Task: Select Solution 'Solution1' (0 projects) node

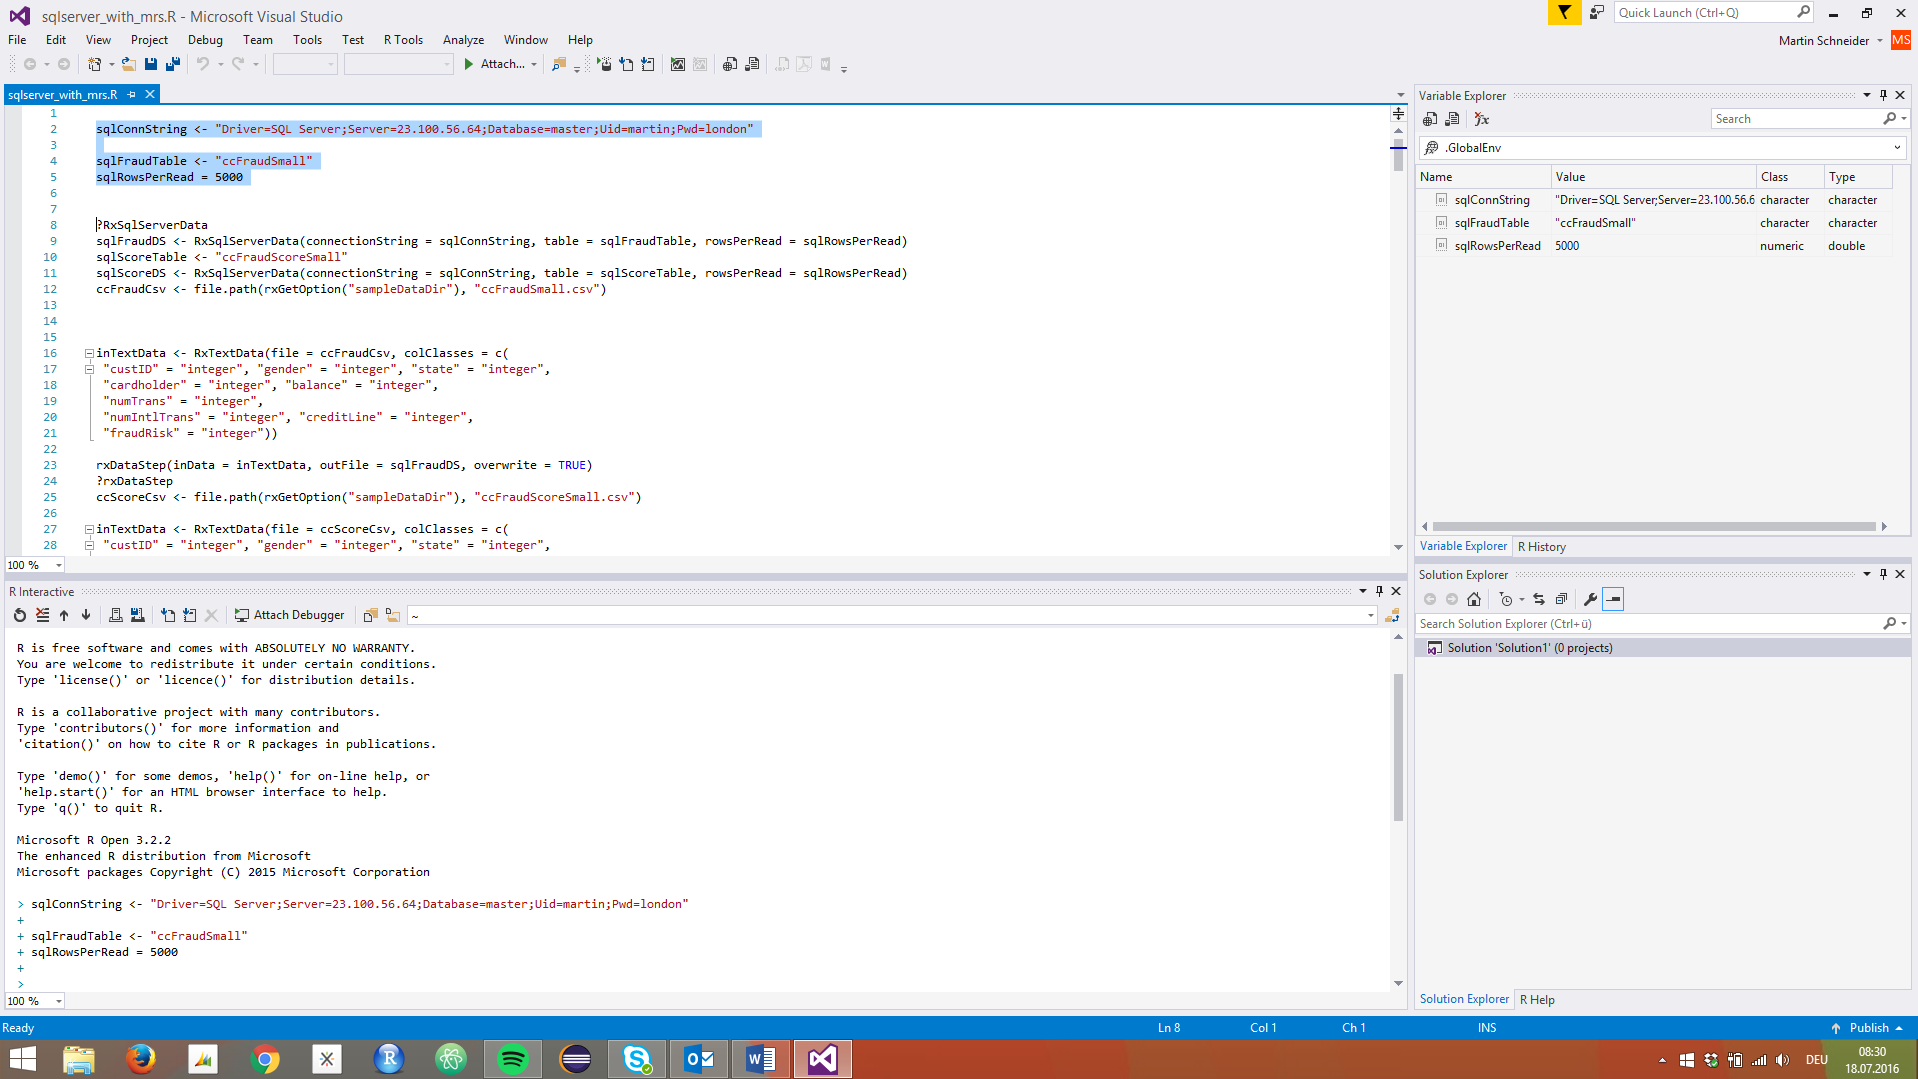Action: click(x=1529, y=648)
